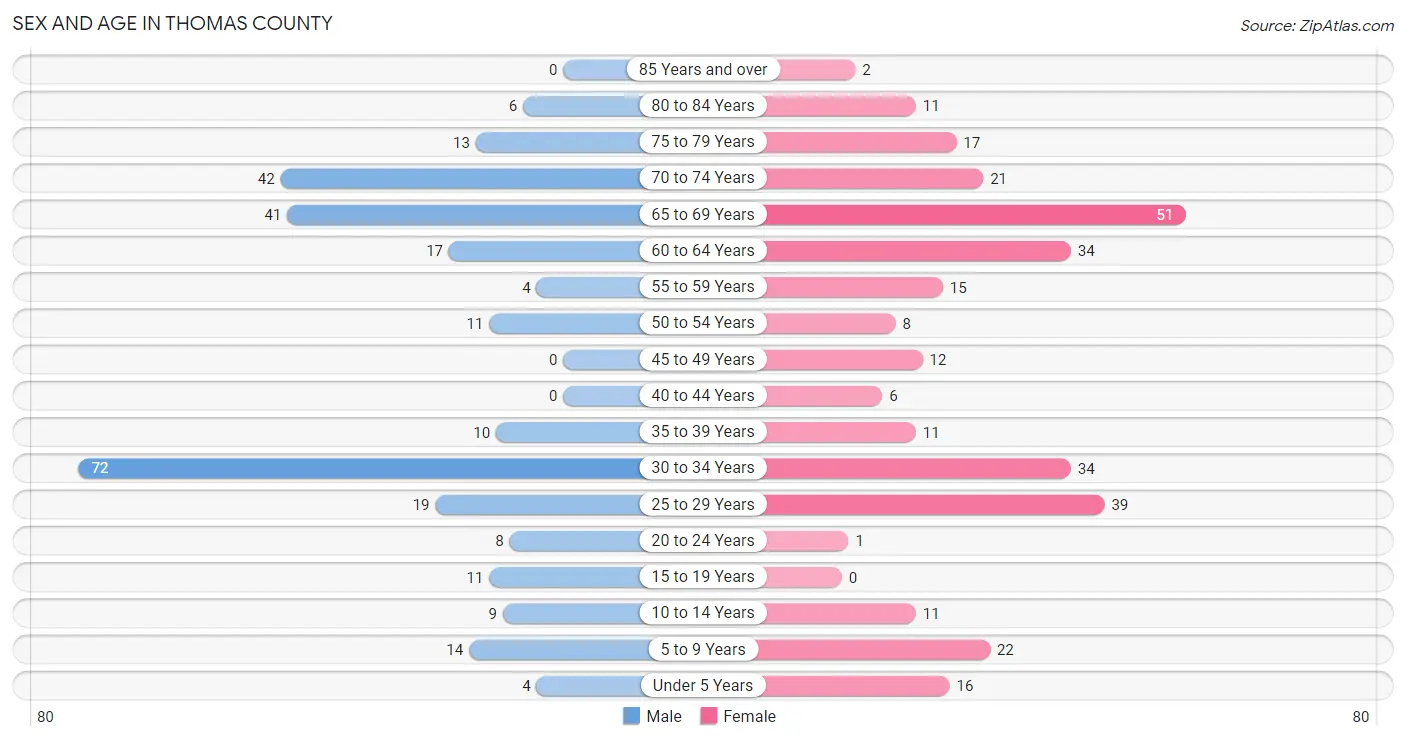Click the blue Male legend swatch
This screenshot has width=1406, height=741.
(x=631, y=716)
